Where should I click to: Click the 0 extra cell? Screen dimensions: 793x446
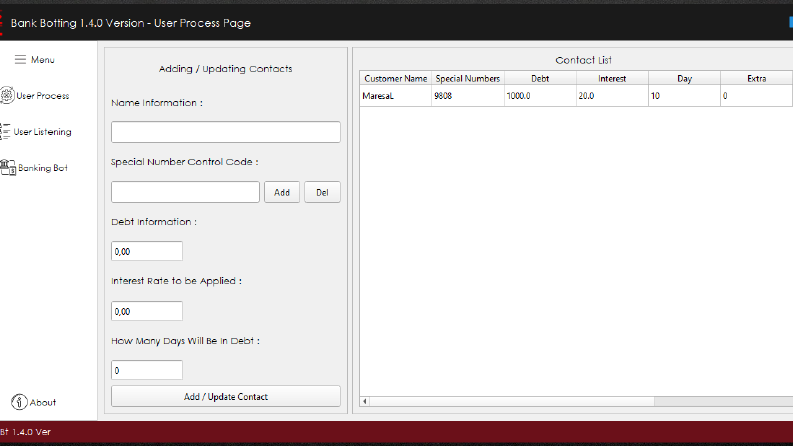click(x=757, y=96)
